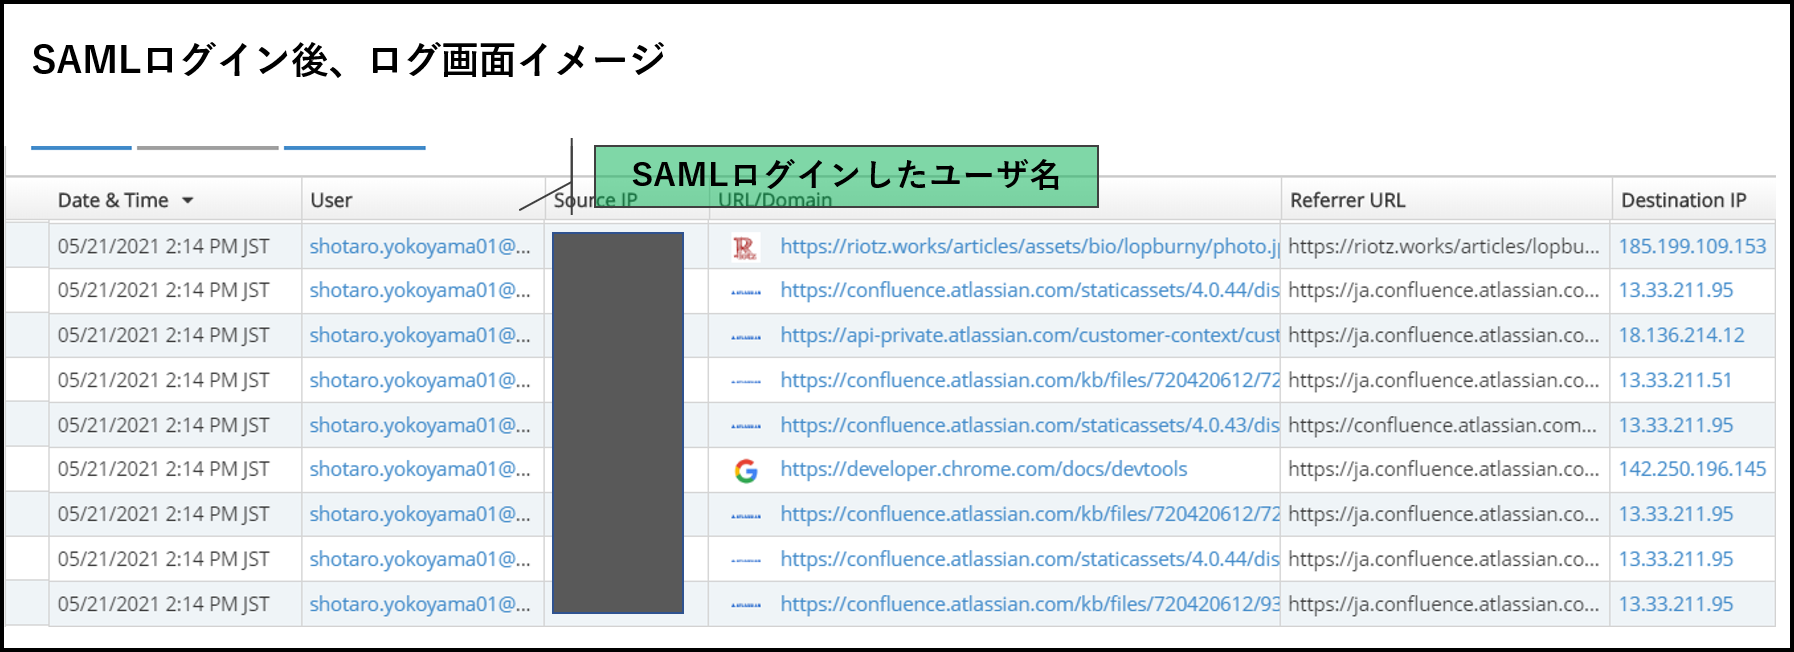Click Atlassian favicon beside kb/files/720420612/93 URL
The width and height of the screenshot is (1794, 652).
pyautogui.click(x=746, y=605)
